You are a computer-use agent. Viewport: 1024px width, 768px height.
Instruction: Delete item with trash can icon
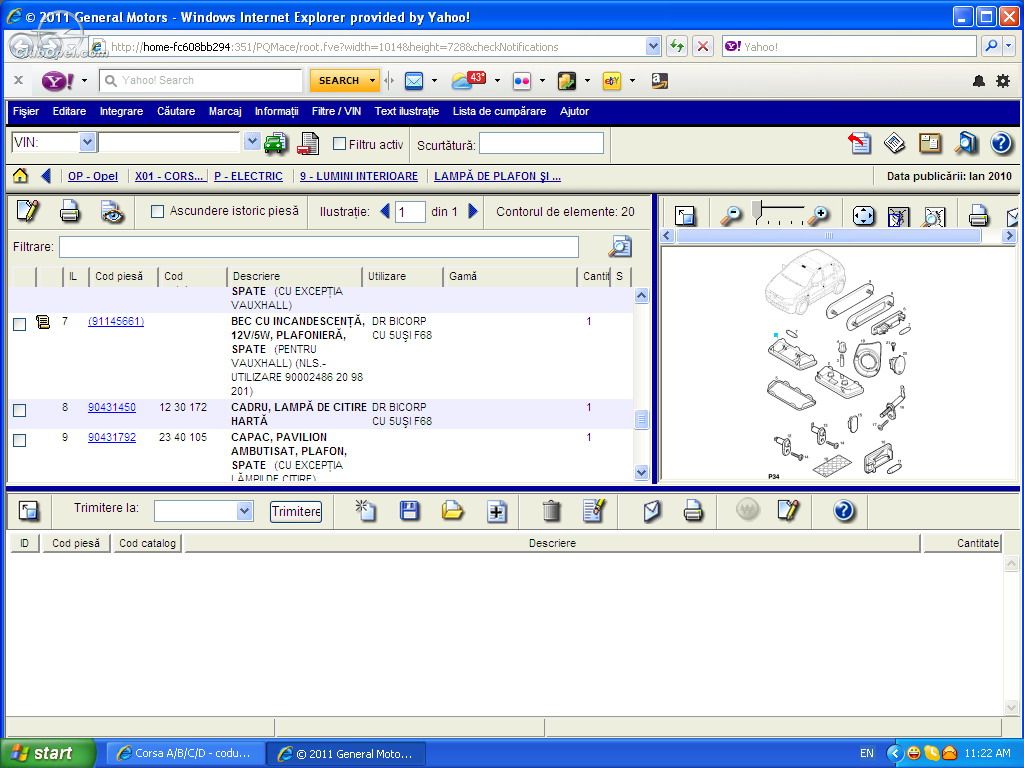pos(551,511)
